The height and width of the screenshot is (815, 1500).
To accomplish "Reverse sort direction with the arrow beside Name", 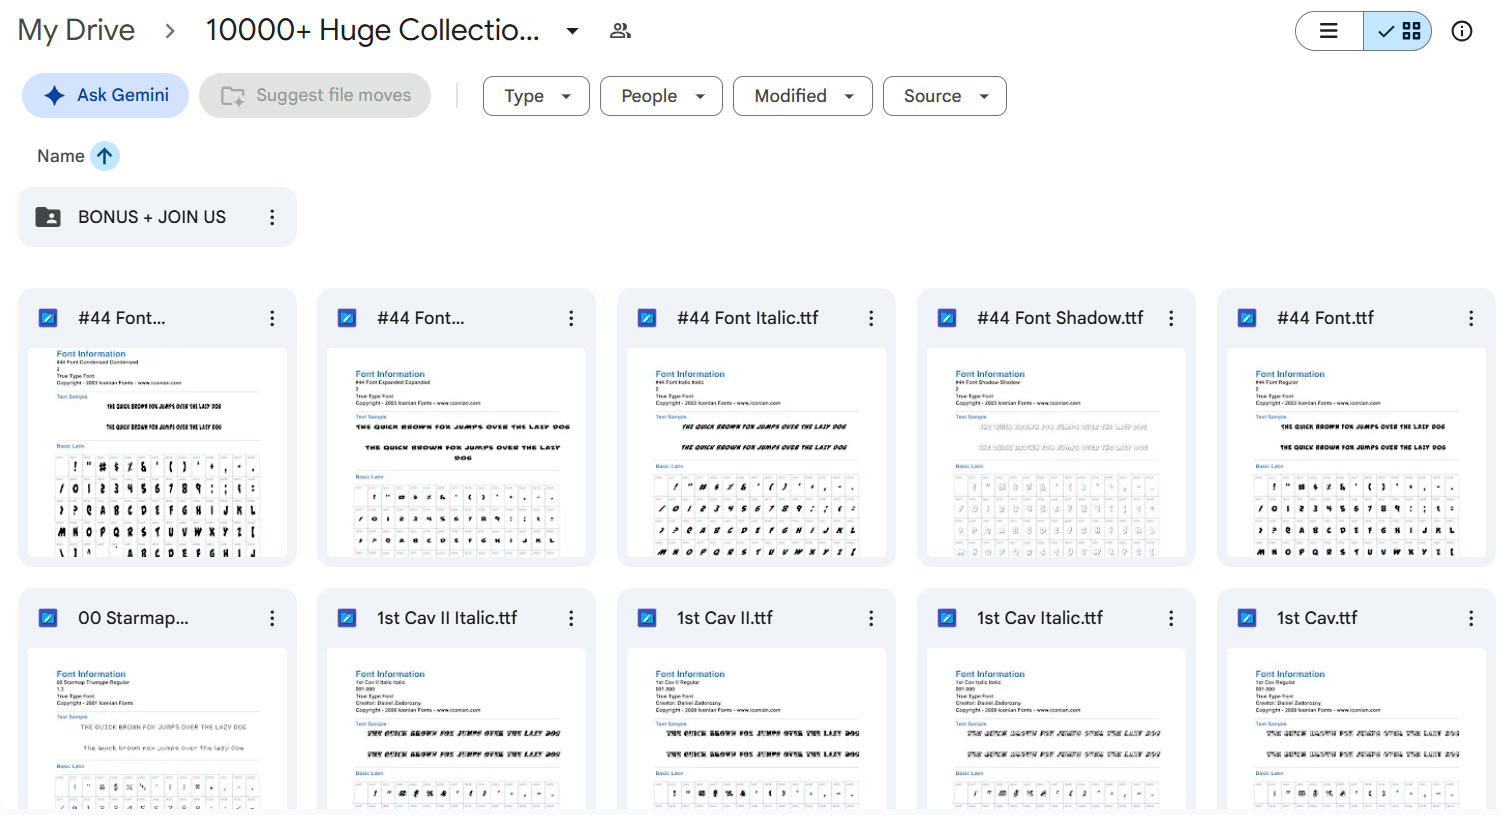I will (105, 156).
